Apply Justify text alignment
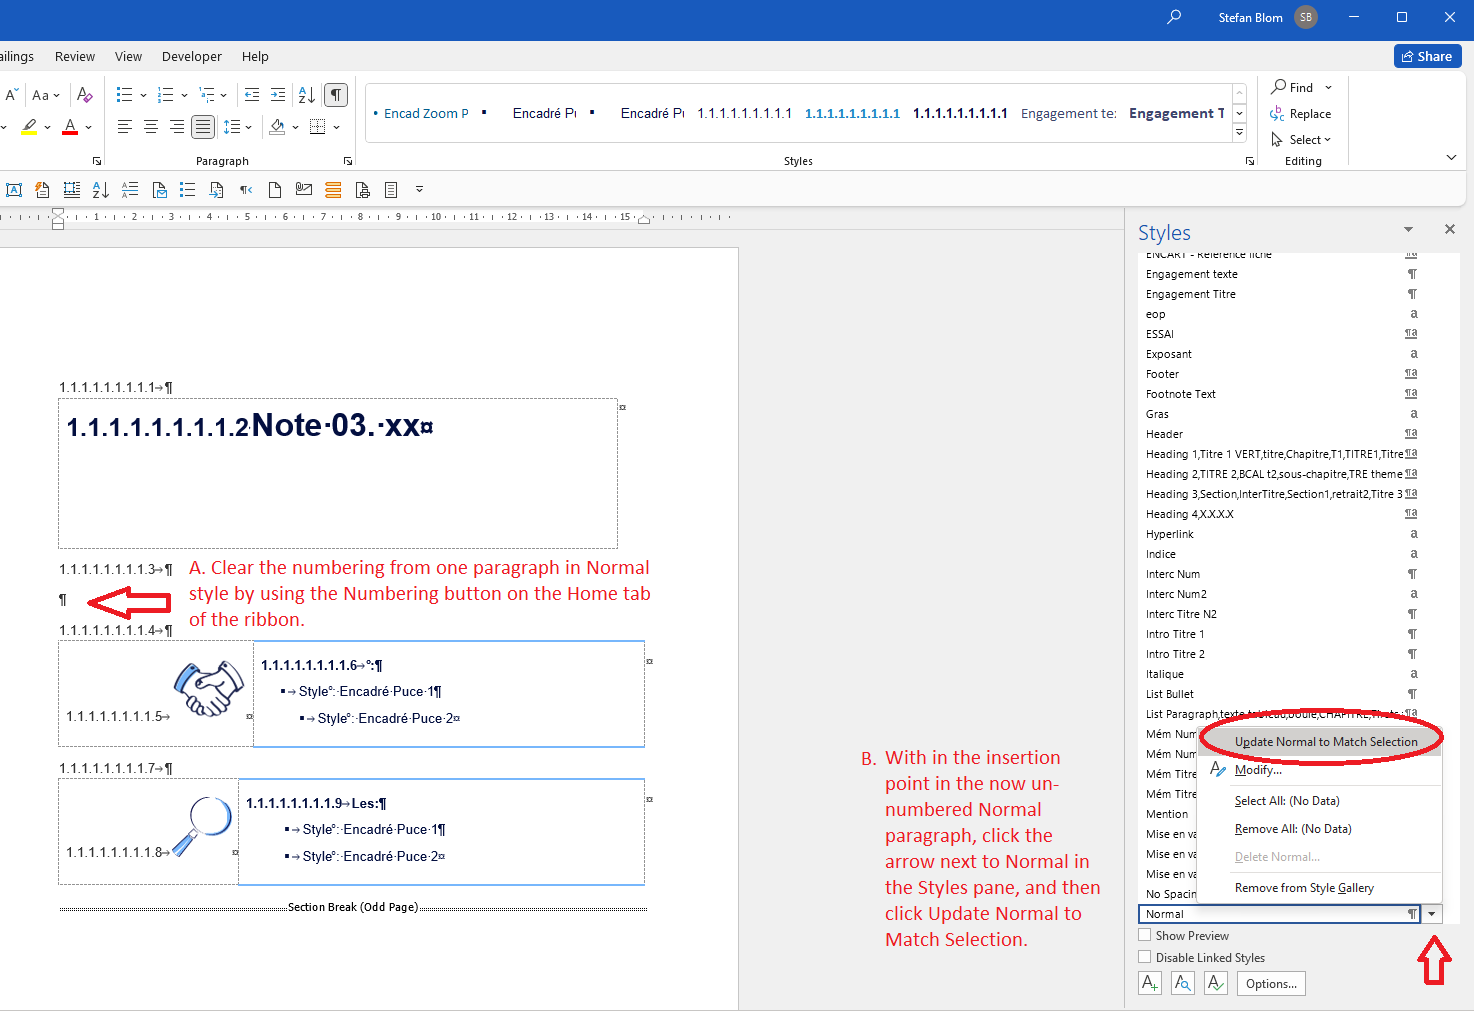The image size is (1474, 1011). coord(203,127)
